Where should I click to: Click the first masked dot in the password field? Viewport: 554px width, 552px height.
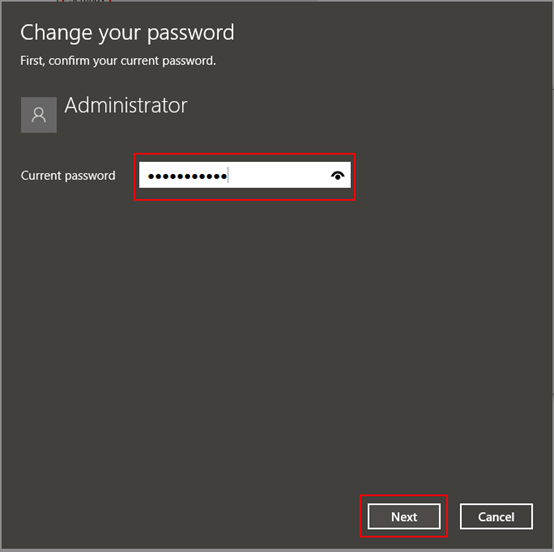(151, 176)
